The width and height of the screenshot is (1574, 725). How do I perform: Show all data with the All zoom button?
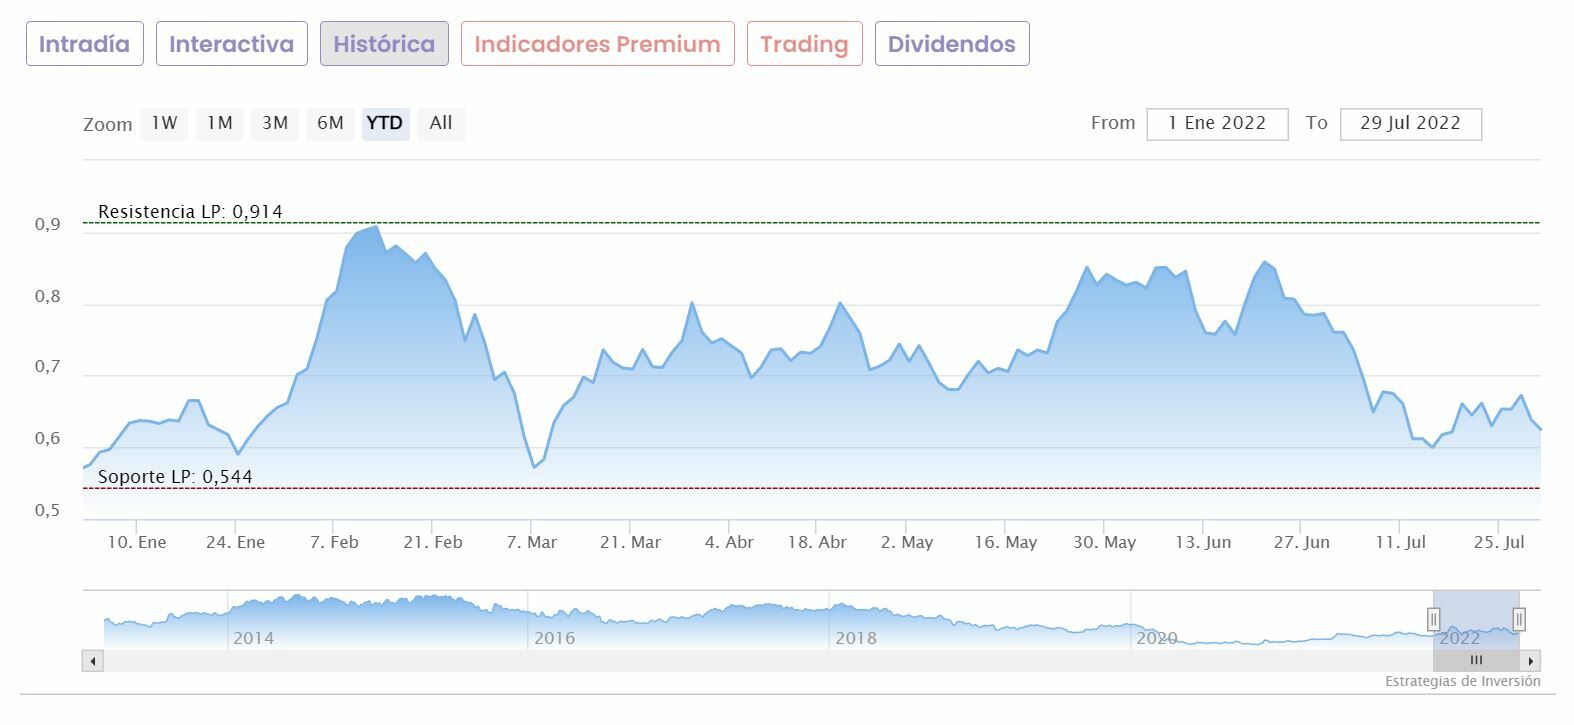click(441, 123)
